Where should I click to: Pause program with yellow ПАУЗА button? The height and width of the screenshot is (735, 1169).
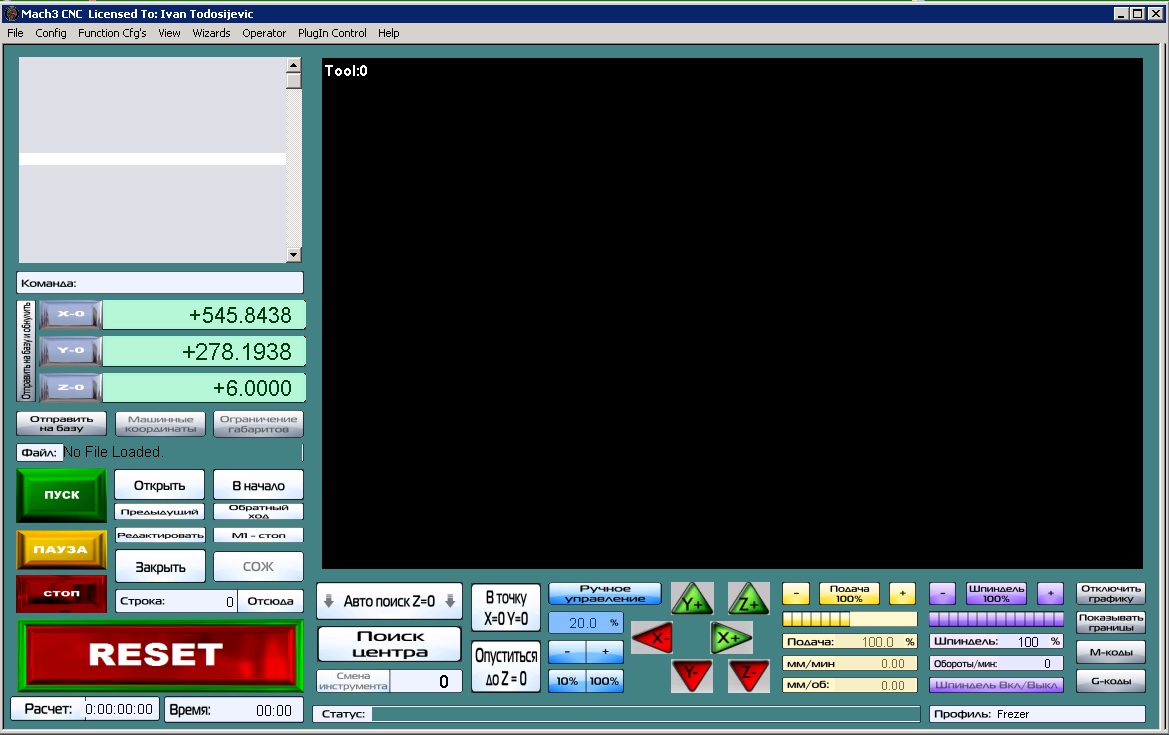62,549
